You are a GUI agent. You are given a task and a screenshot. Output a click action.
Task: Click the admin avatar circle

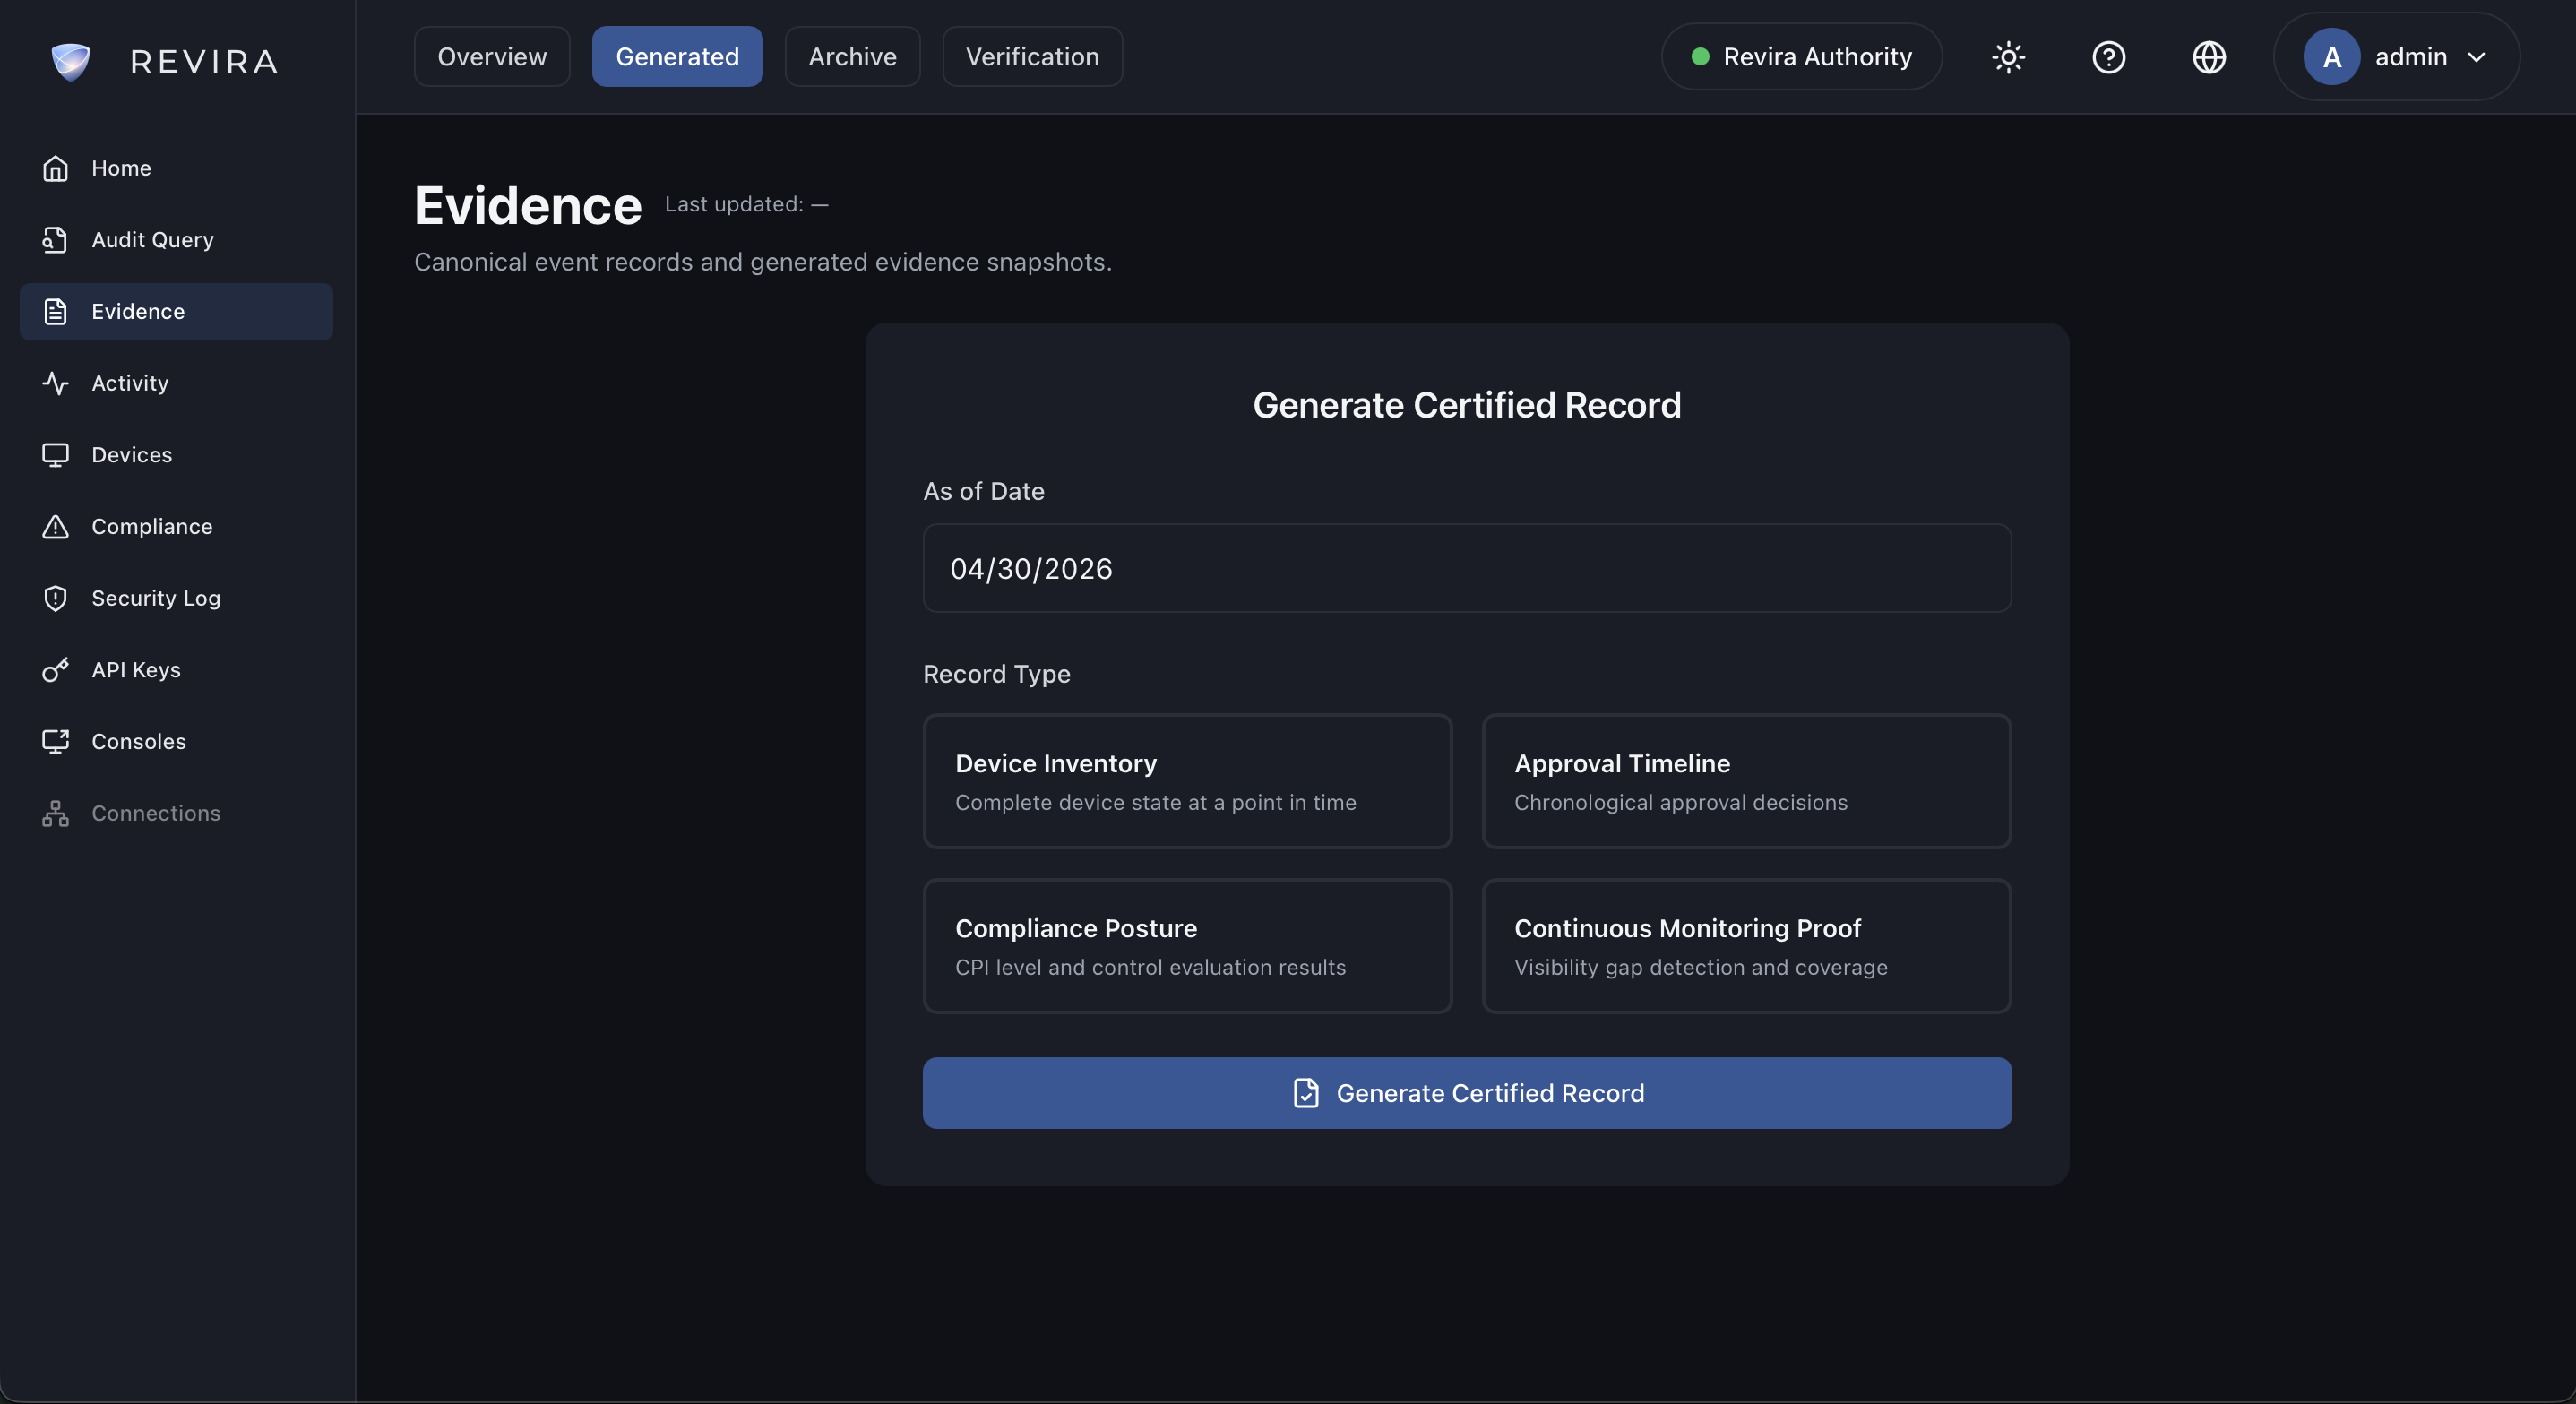2332,57
